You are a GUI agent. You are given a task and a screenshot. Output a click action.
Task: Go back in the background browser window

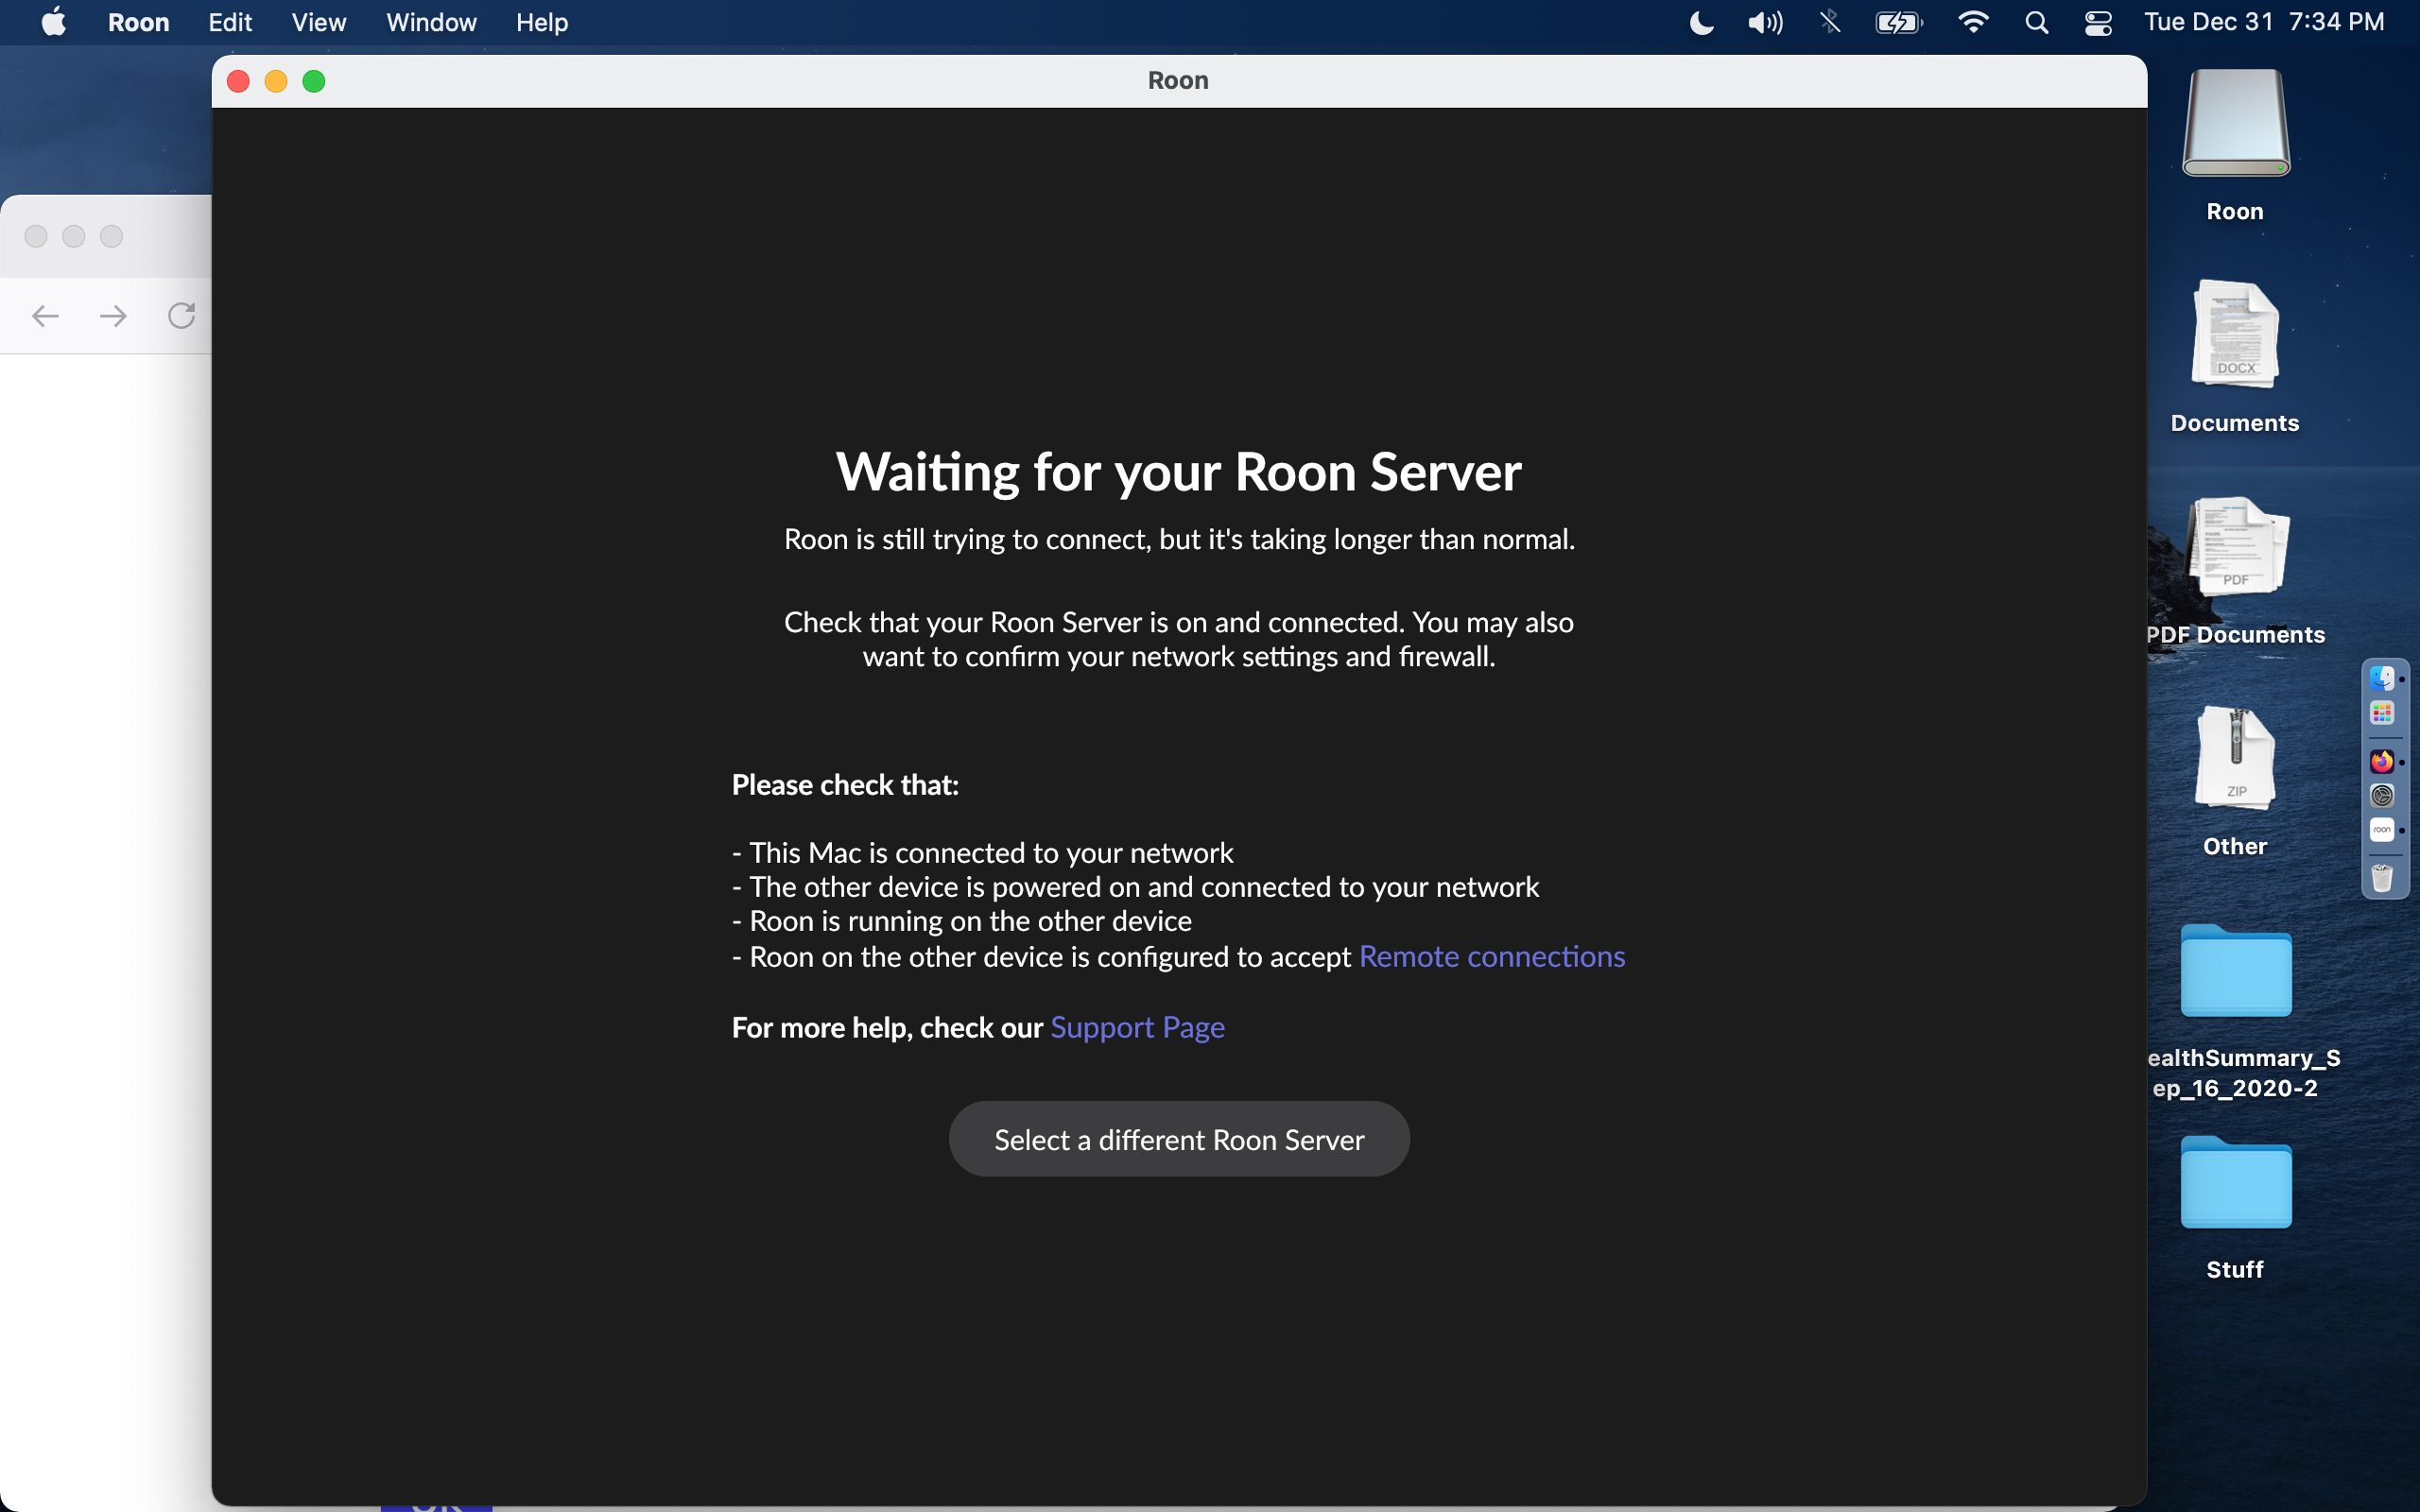(x=46, y=316)
